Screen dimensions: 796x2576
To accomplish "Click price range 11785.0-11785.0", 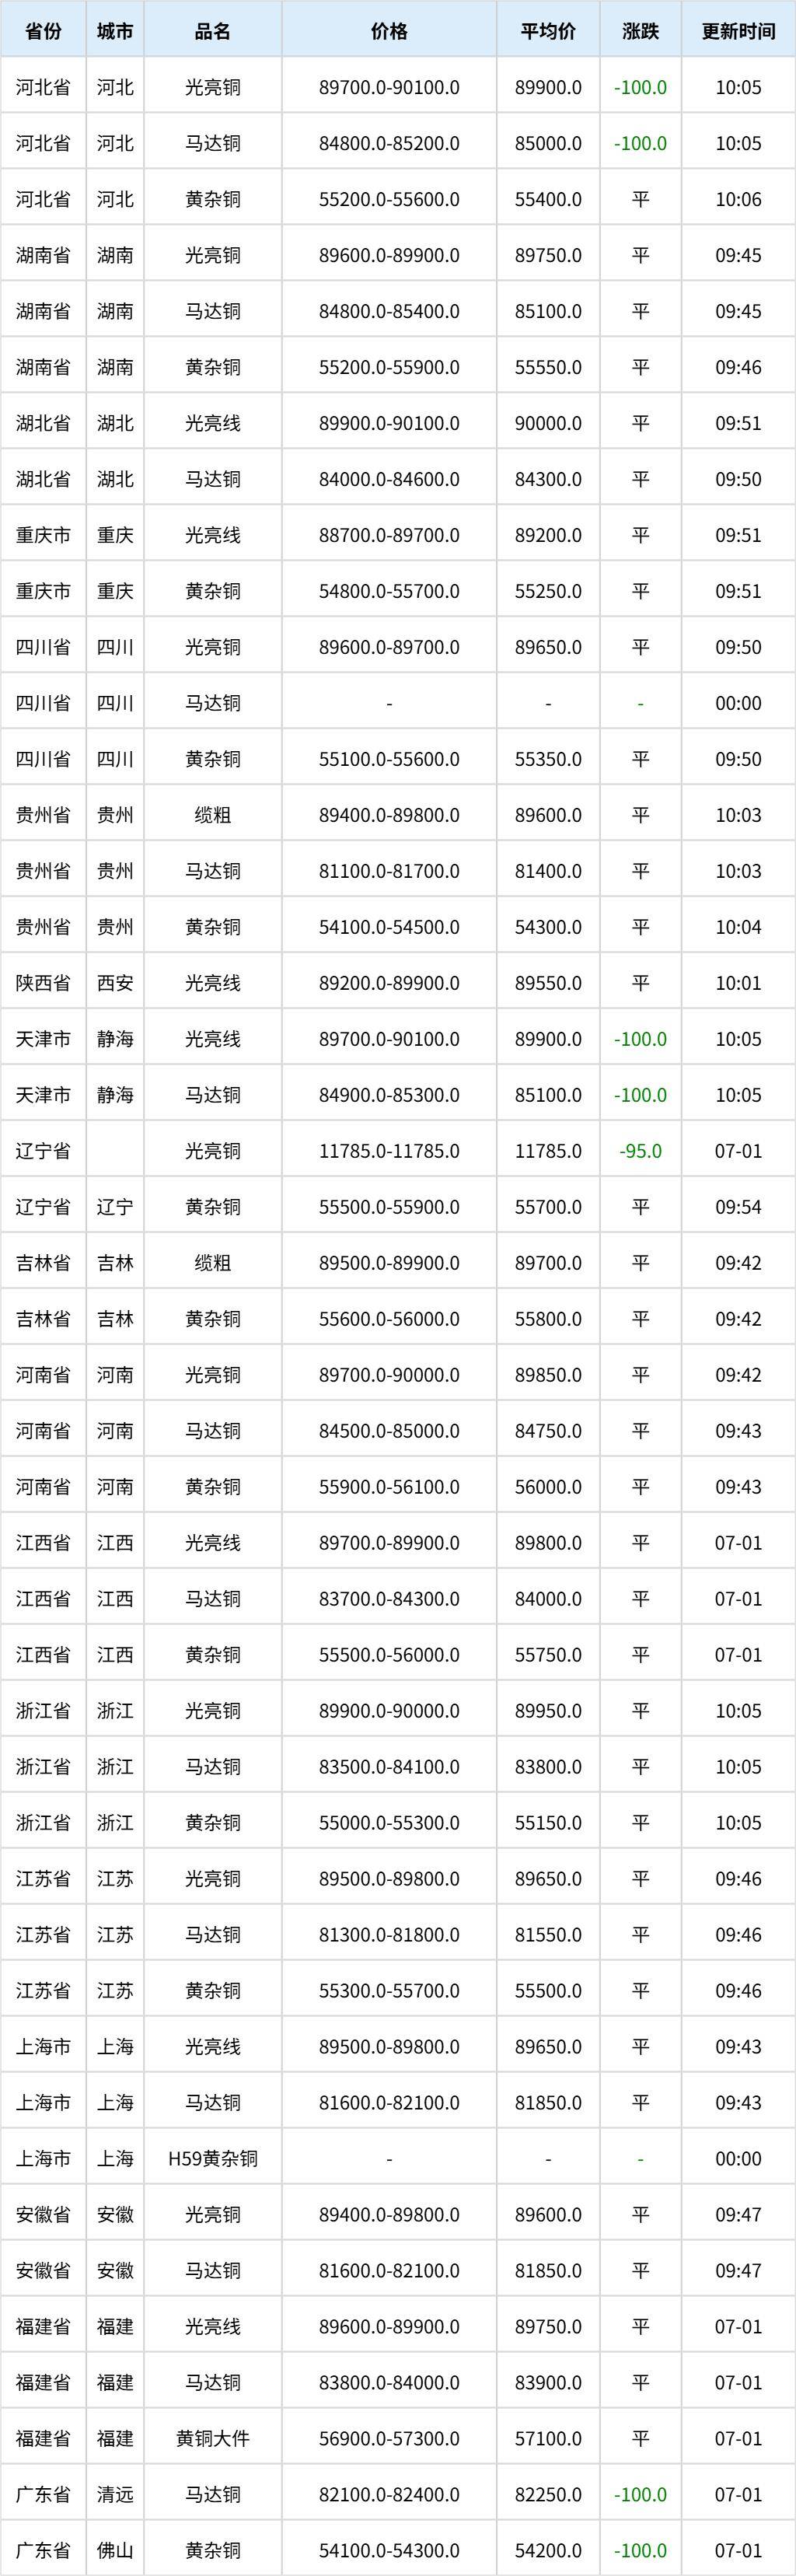I will (389, 1151).
